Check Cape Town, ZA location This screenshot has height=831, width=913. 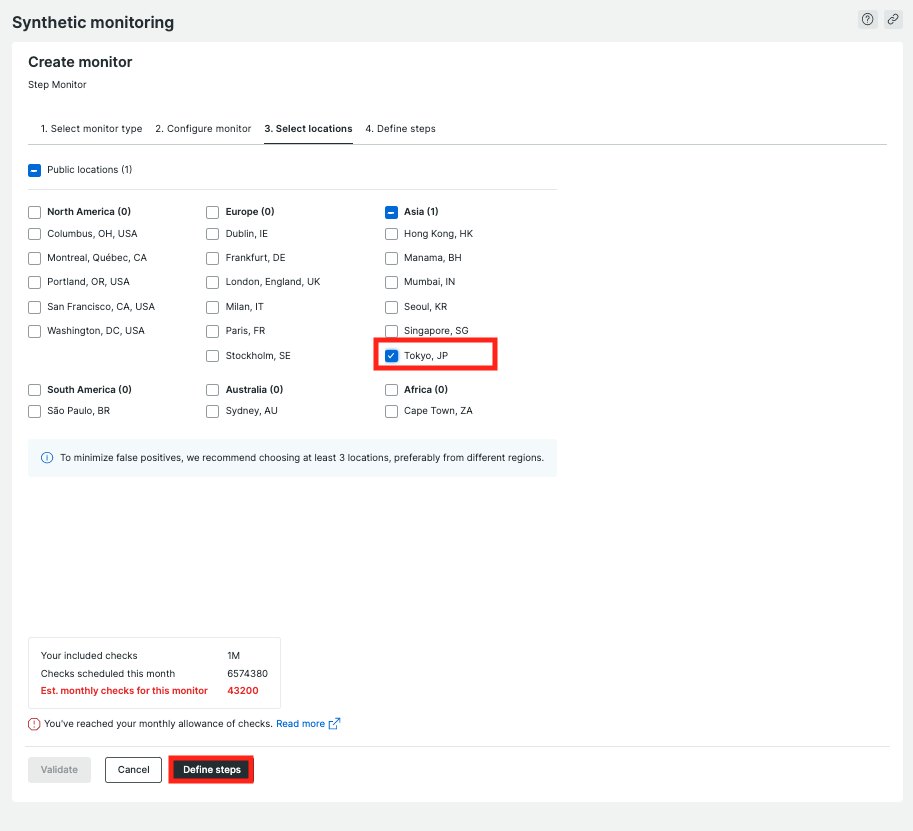[391, 411]
